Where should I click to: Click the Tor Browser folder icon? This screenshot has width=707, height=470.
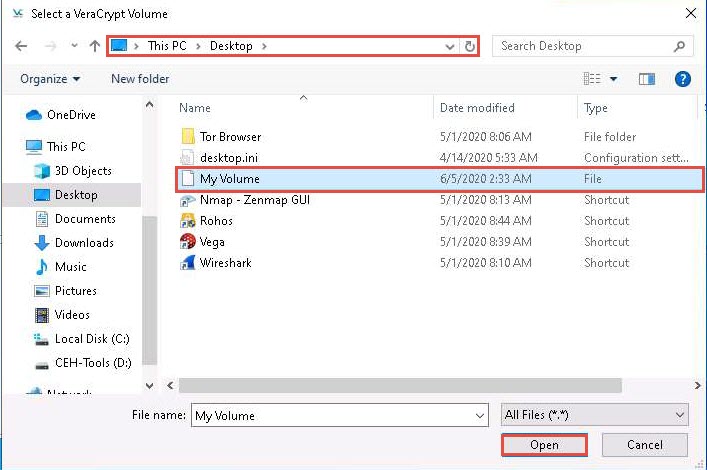[187, 137]
